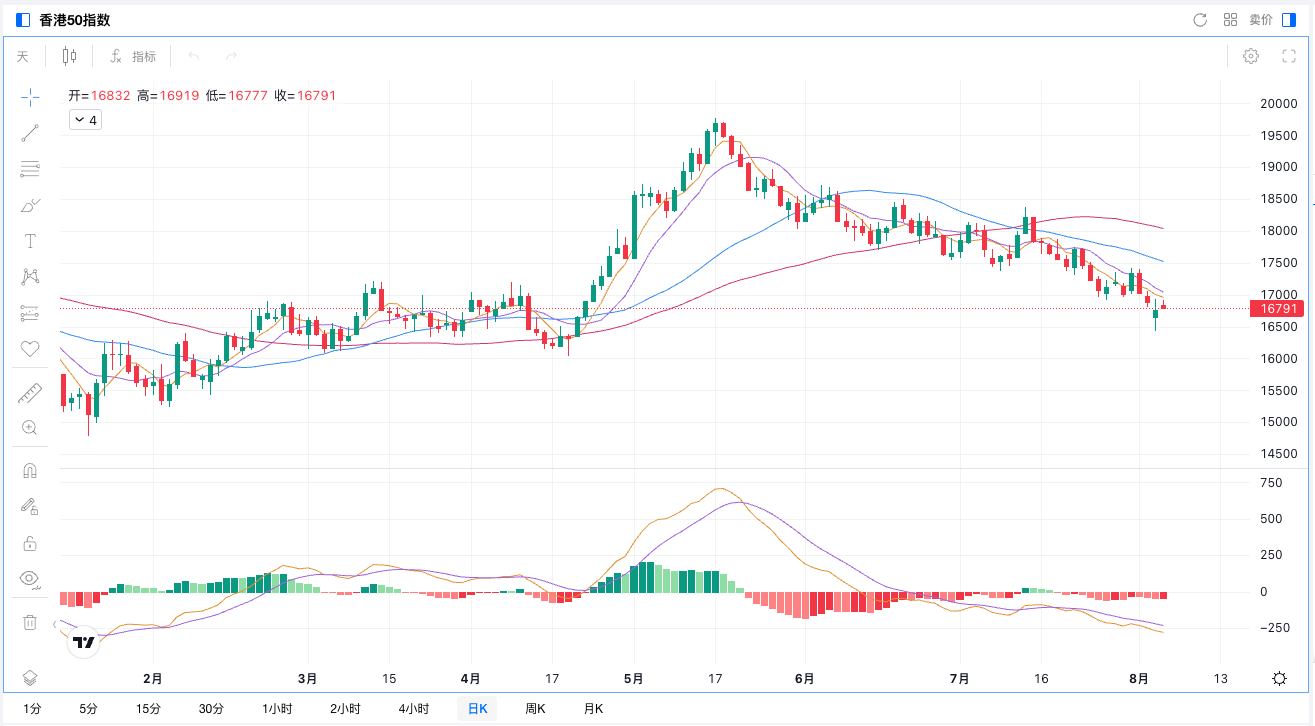Click the 低=16777 low value

point(236,96)
